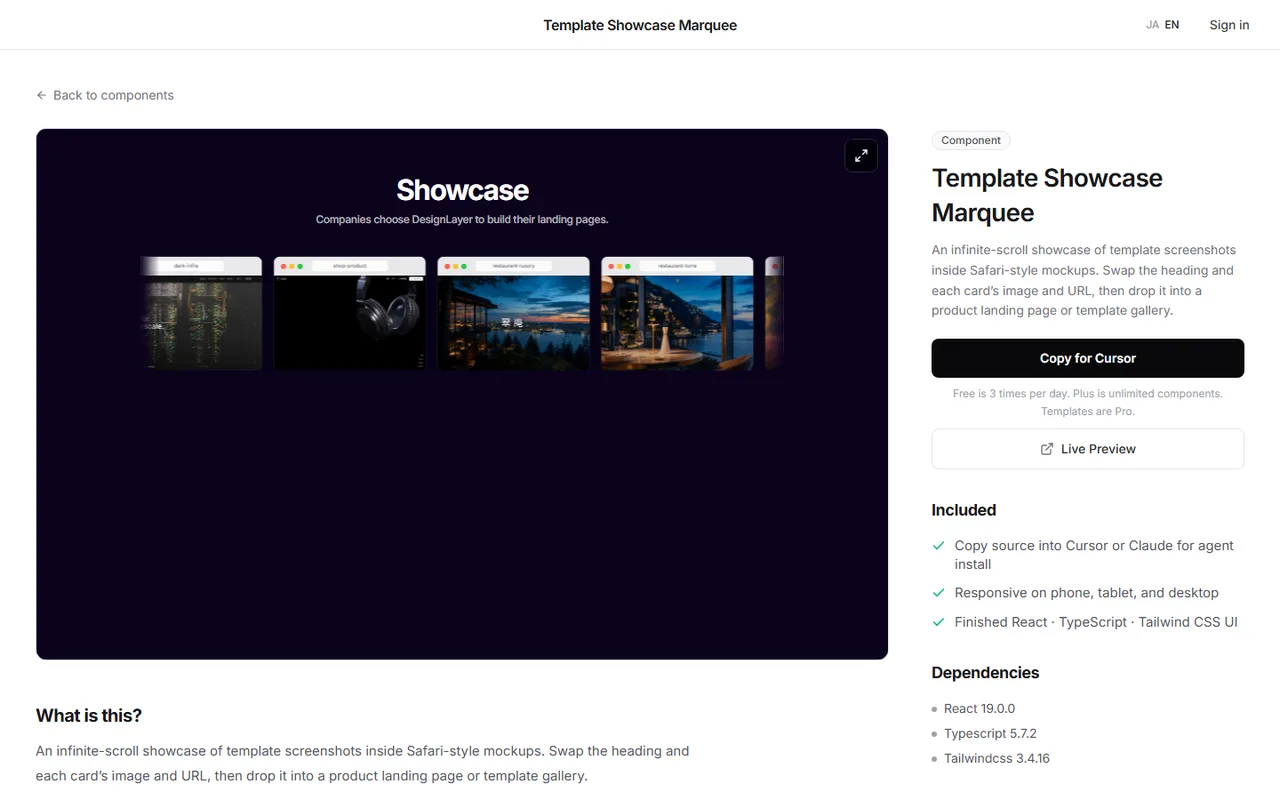
Task: Click the 'Typescript 5.7.2' dependency
Action: coord(990,733)
